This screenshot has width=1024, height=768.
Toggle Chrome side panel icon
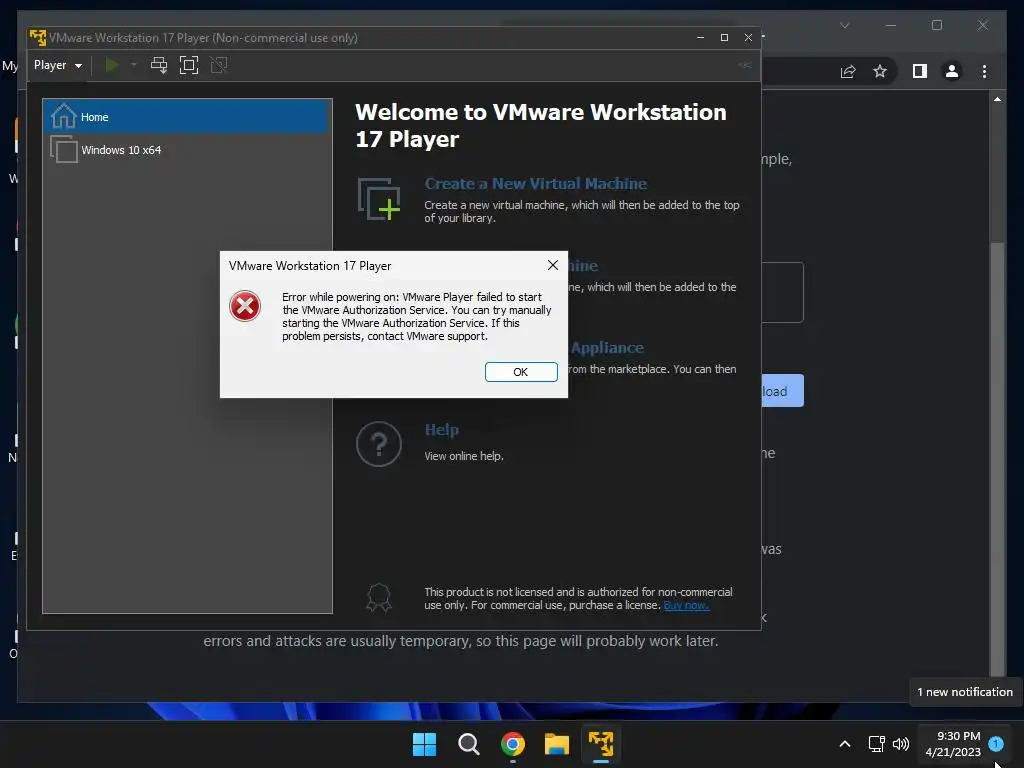920,71
